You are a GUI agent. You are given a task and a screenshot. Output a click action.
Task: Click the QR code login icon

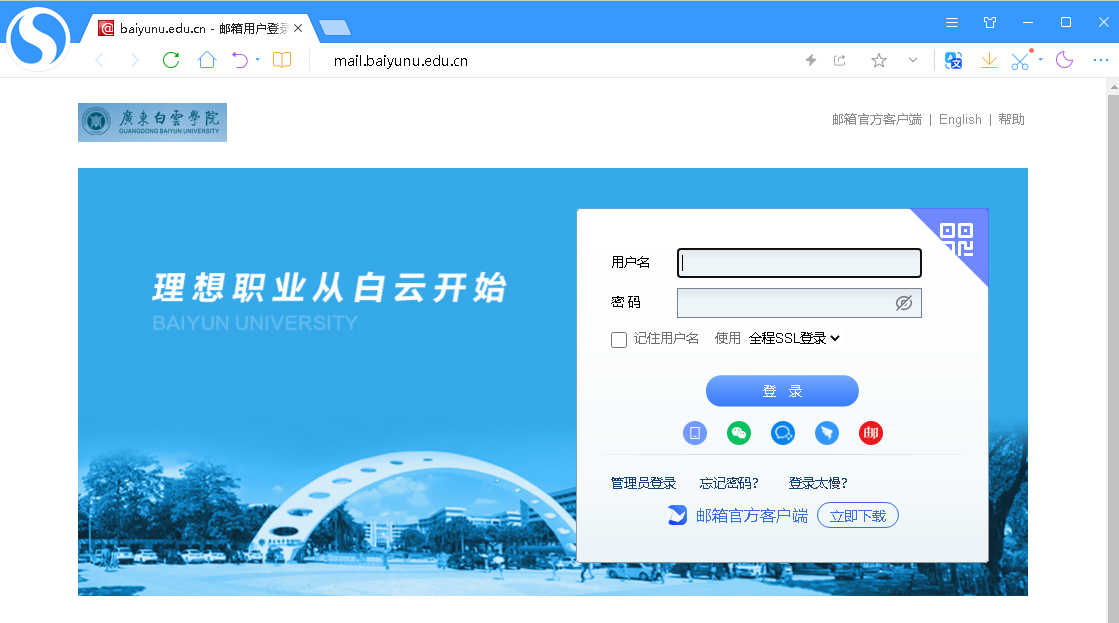pyautogui.click(x=957, y=239)
